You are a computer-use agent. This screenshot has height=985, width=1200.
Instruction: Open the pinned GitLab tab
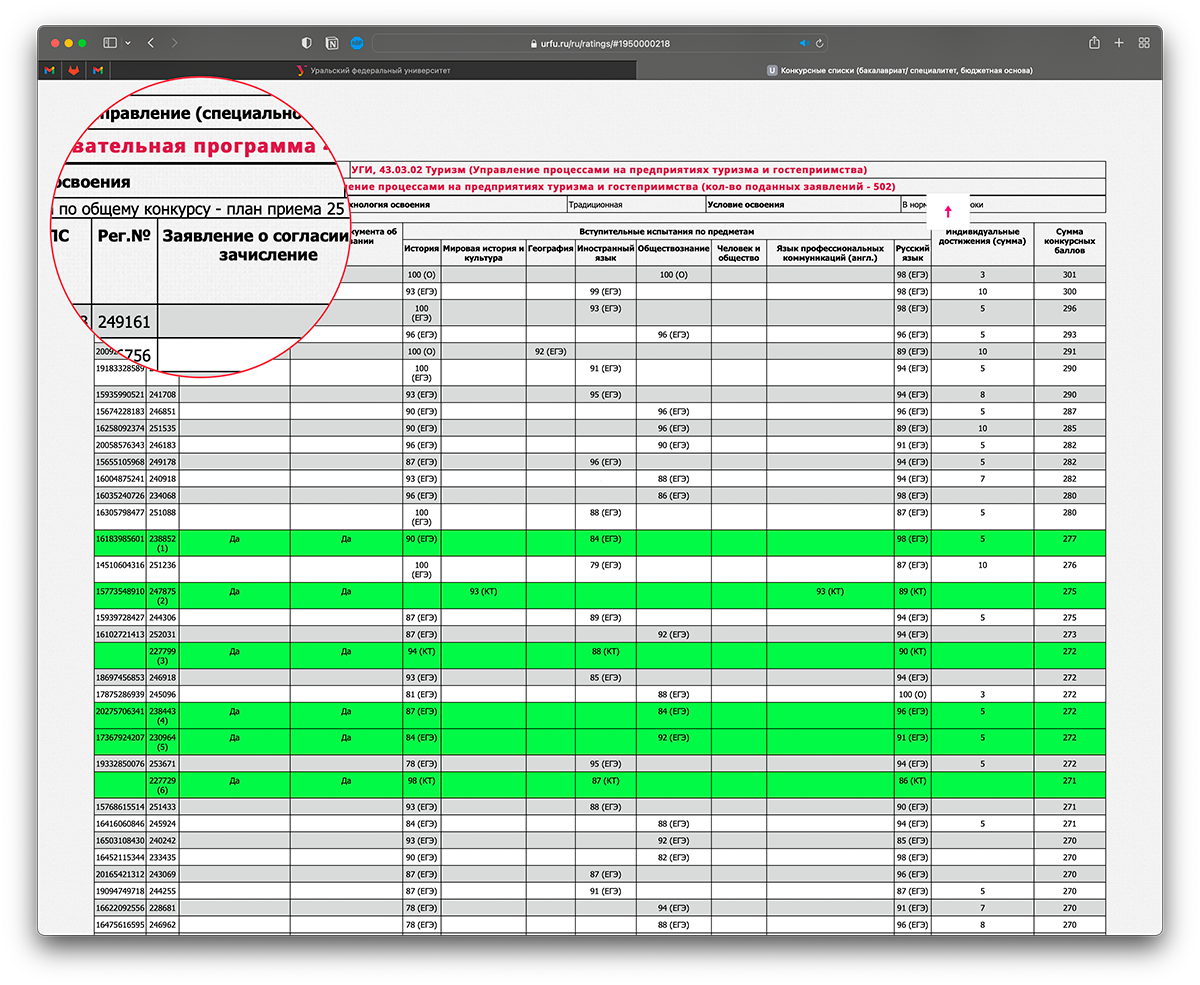click(x=74, y=70)
